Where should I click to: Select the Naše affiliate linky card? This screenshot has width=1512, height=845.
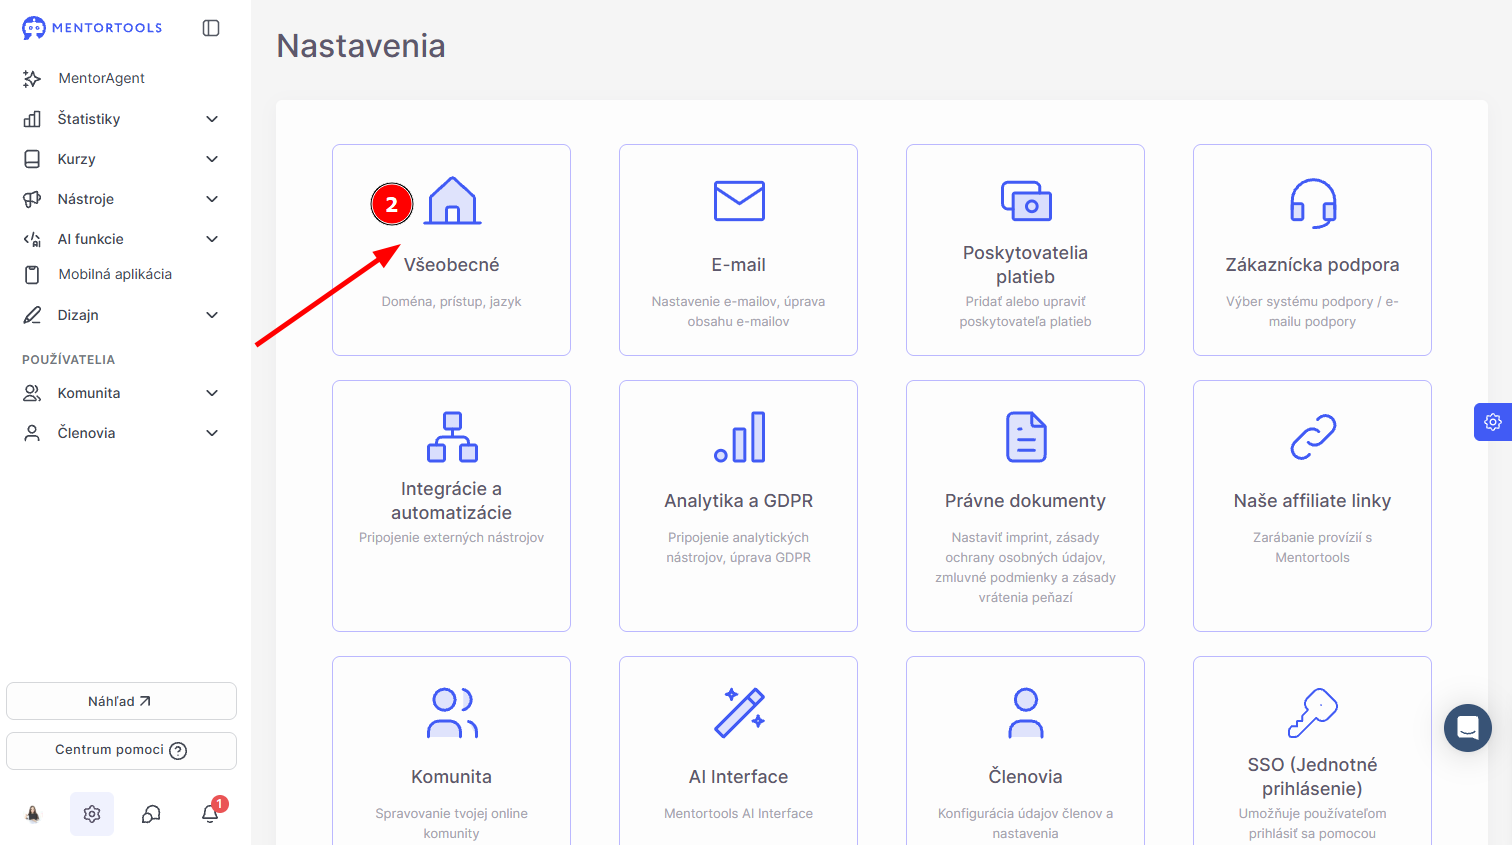click(x=1312, y=506)
